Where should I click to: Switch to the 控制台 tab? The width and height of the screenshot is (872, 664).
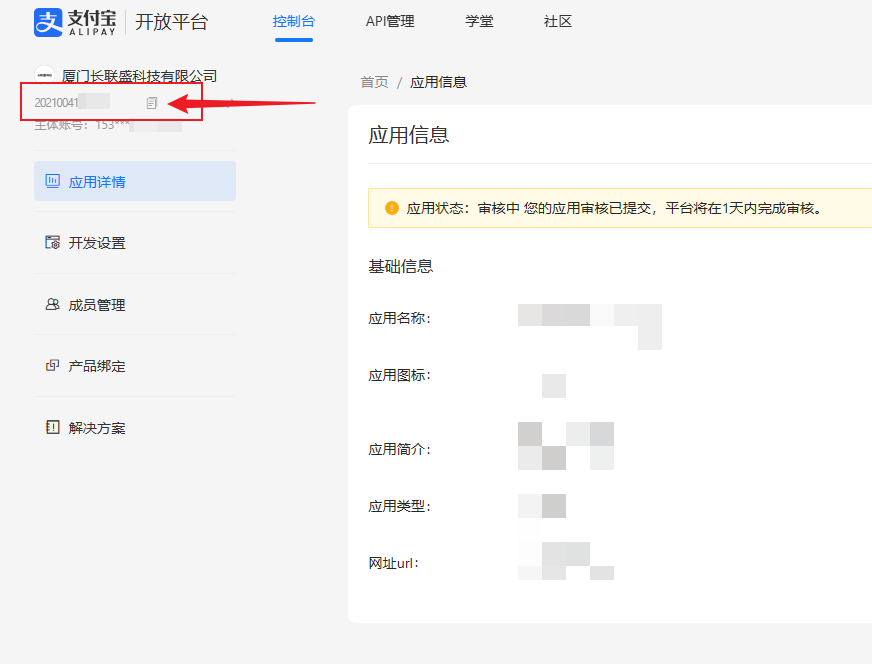(x=293, y=22)
